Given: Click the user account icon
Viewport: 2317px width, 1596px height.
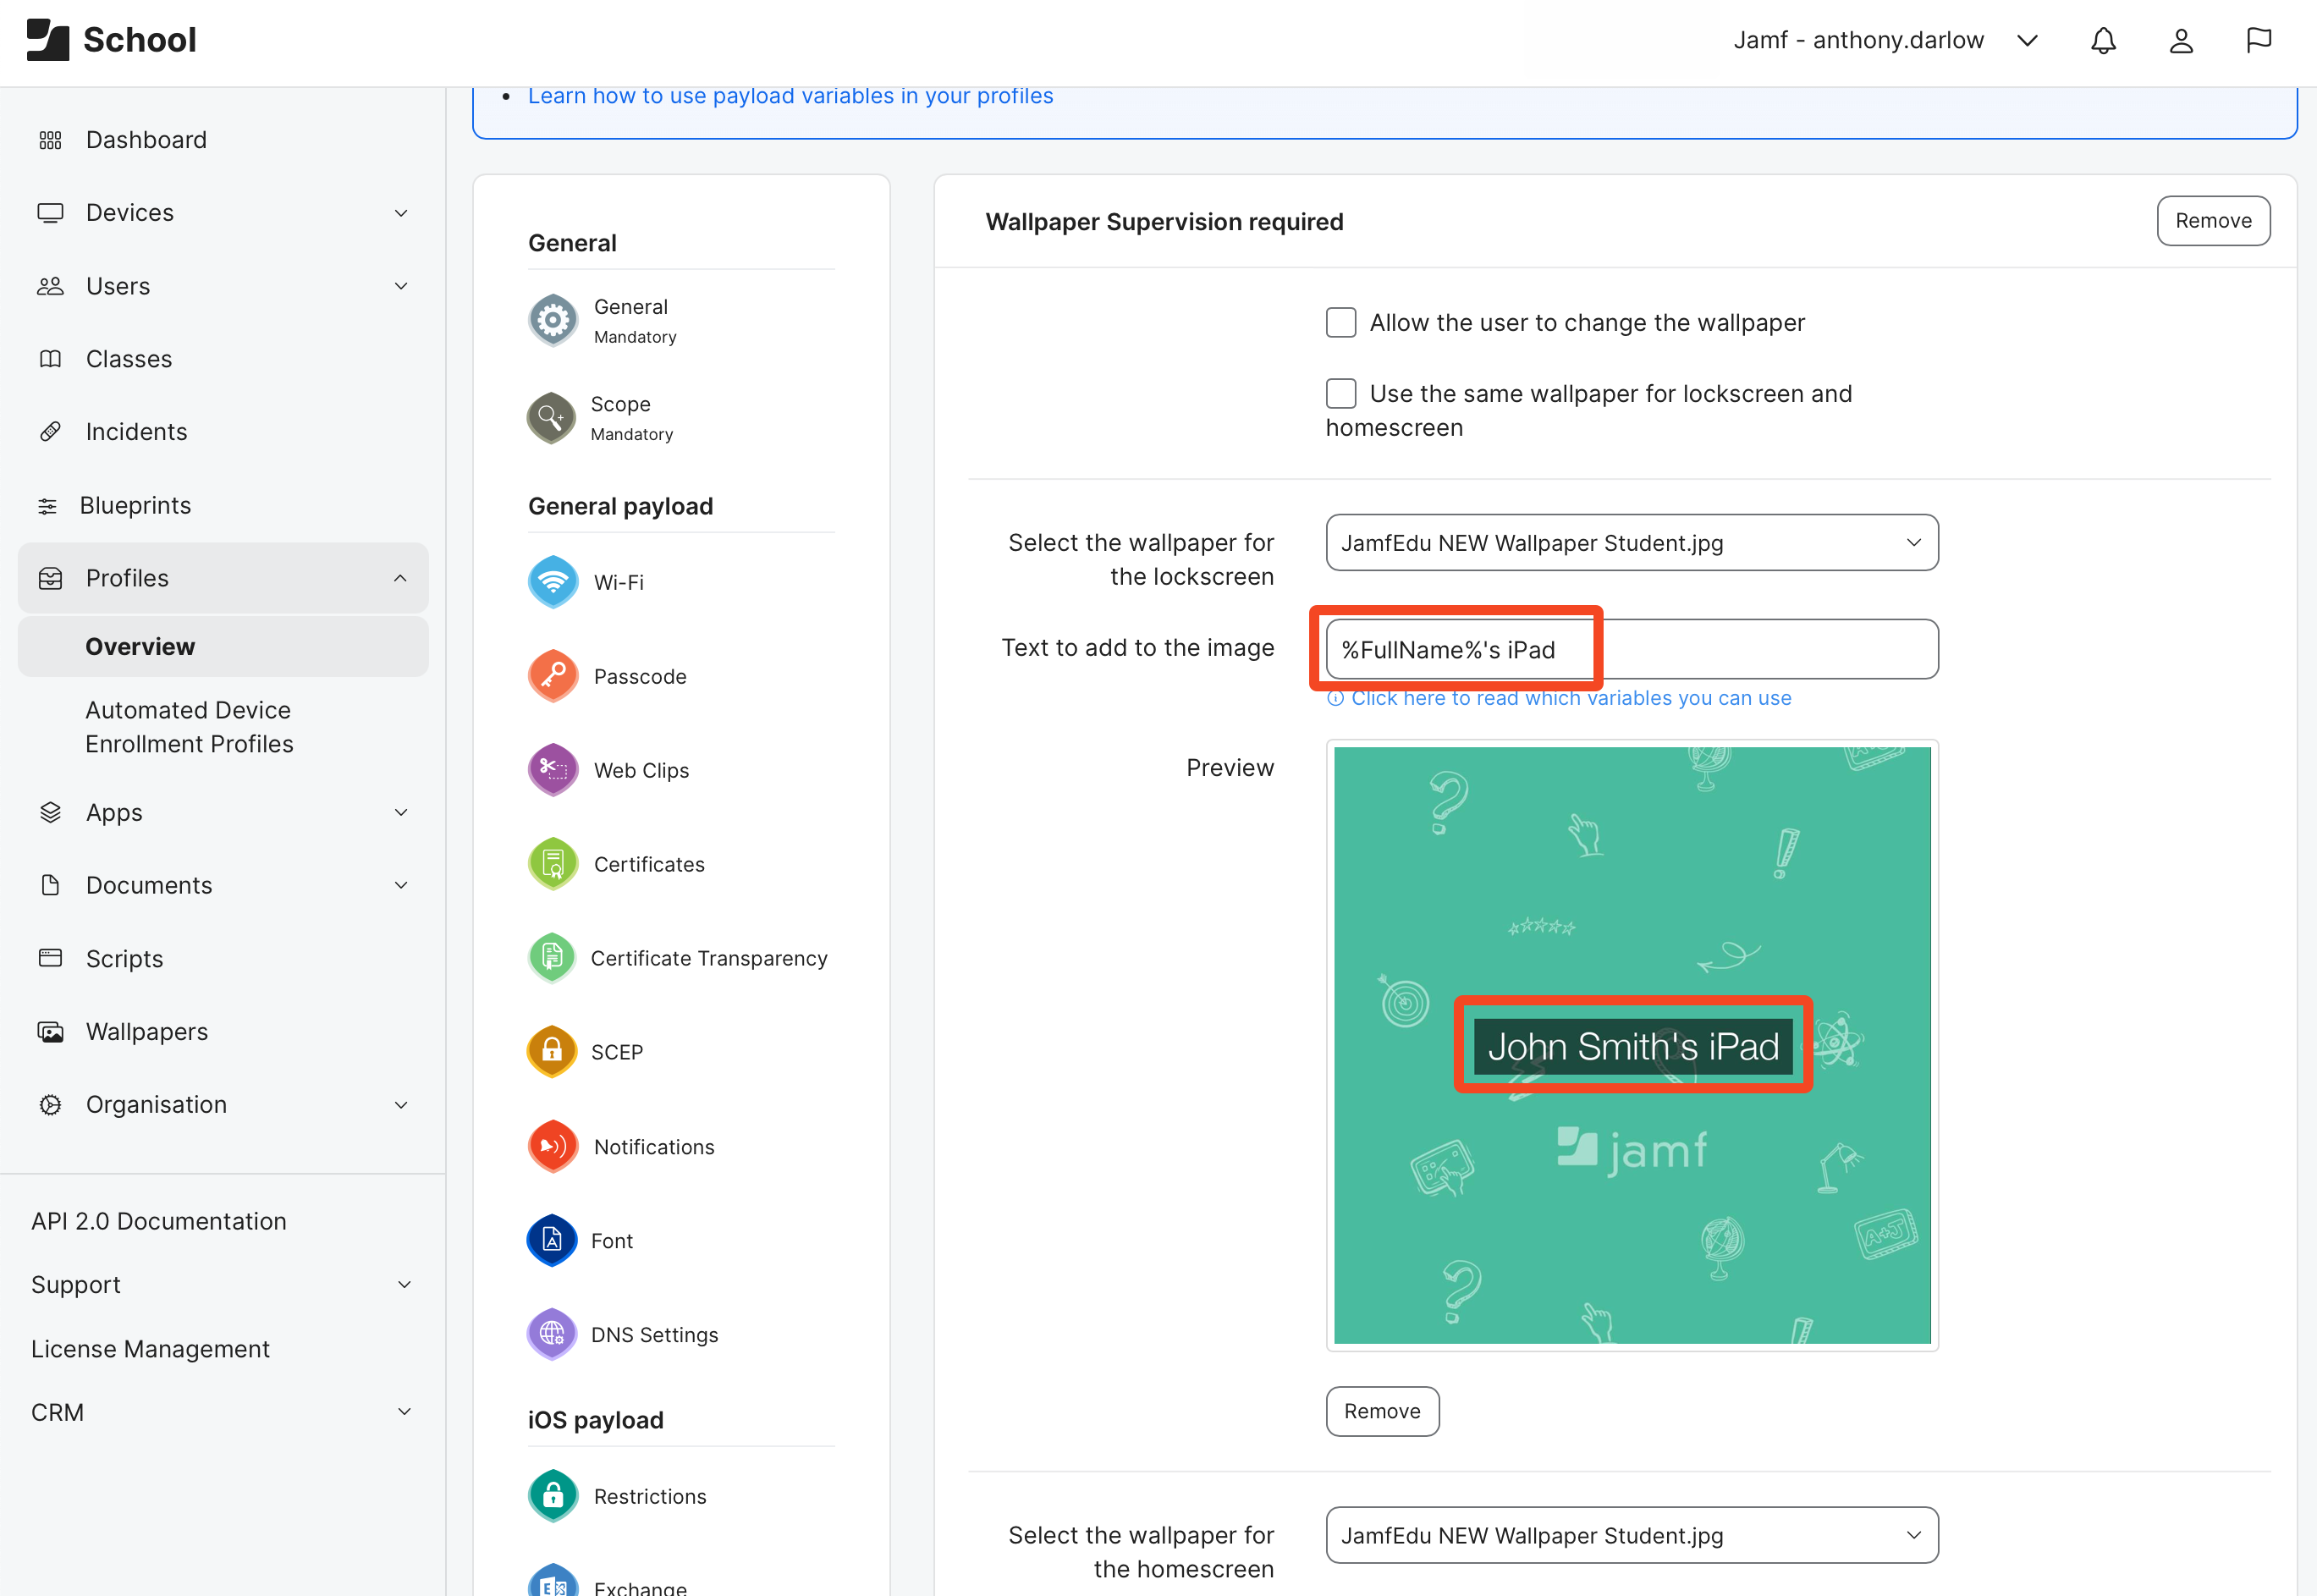Looking at the screenshot, I should click(x=2181, y=41).
